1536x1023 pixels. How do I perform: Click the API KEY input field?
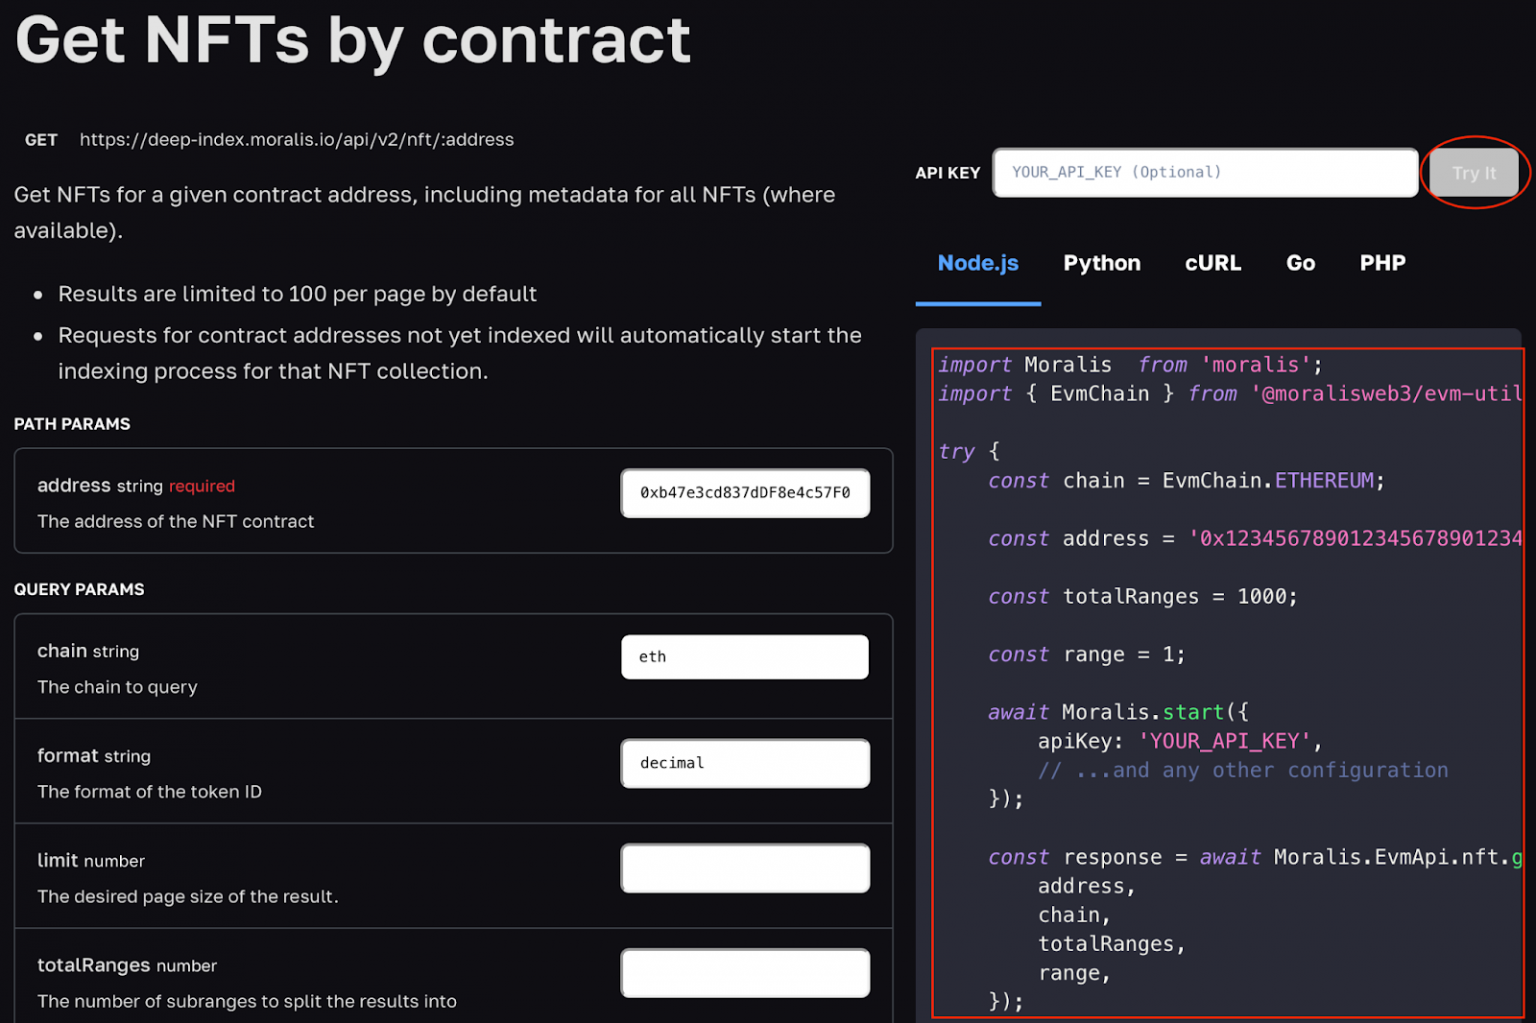pos(1204,172)
